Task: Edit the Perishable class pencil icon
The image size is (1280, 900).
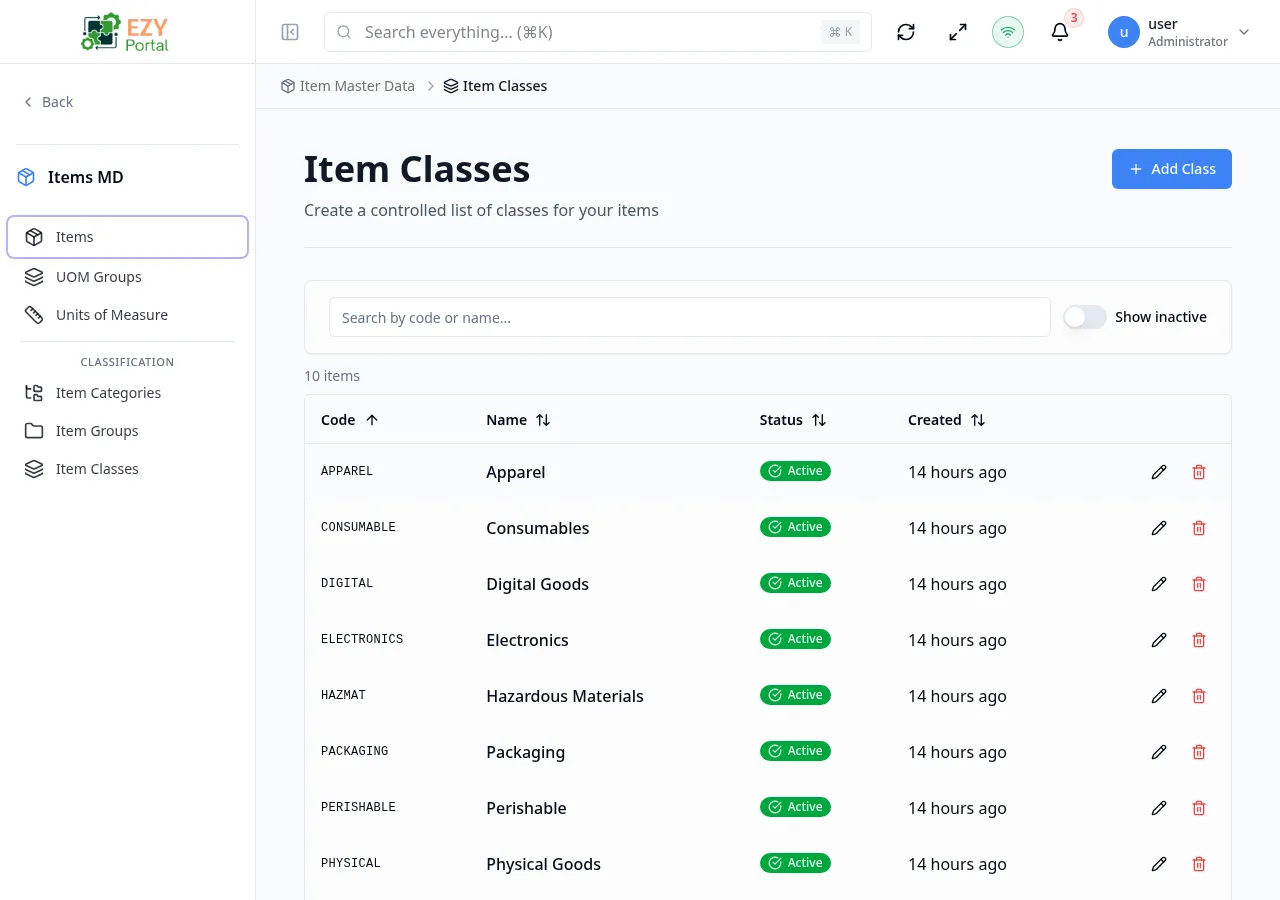Action: [1159, 808]
